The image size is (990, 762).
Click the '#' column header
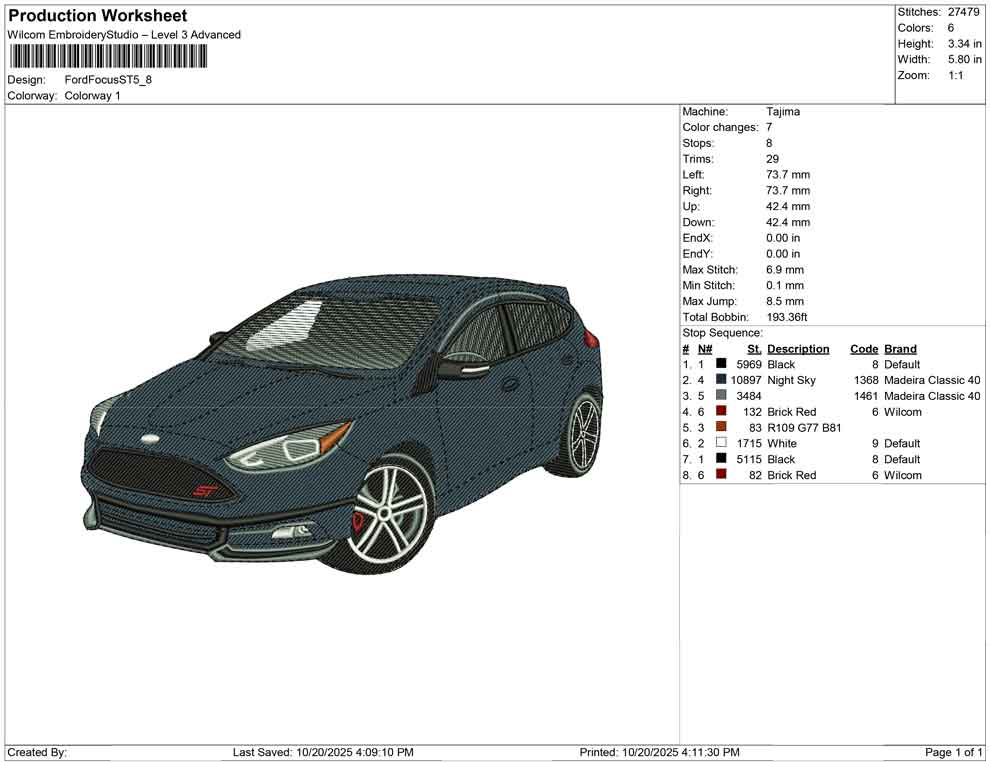coord(686,349)
